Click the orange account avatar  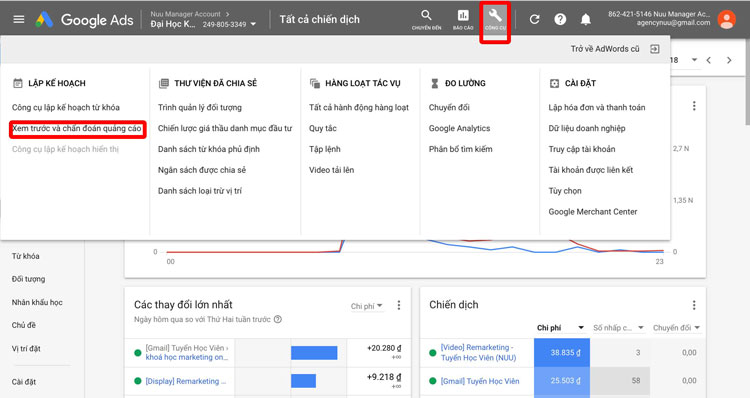[x=727, y=20]
